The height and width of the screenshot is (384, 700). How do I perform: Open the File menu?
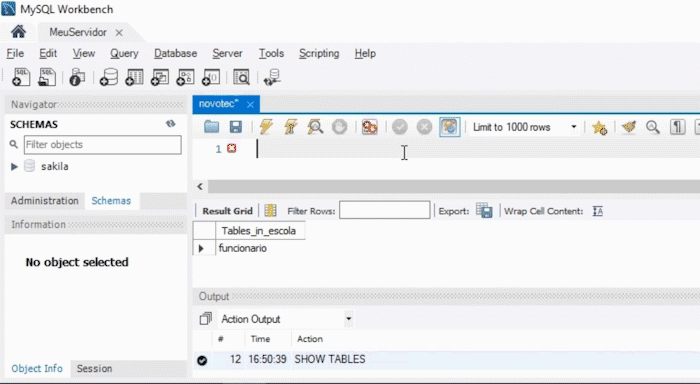[x=15, y=53]
